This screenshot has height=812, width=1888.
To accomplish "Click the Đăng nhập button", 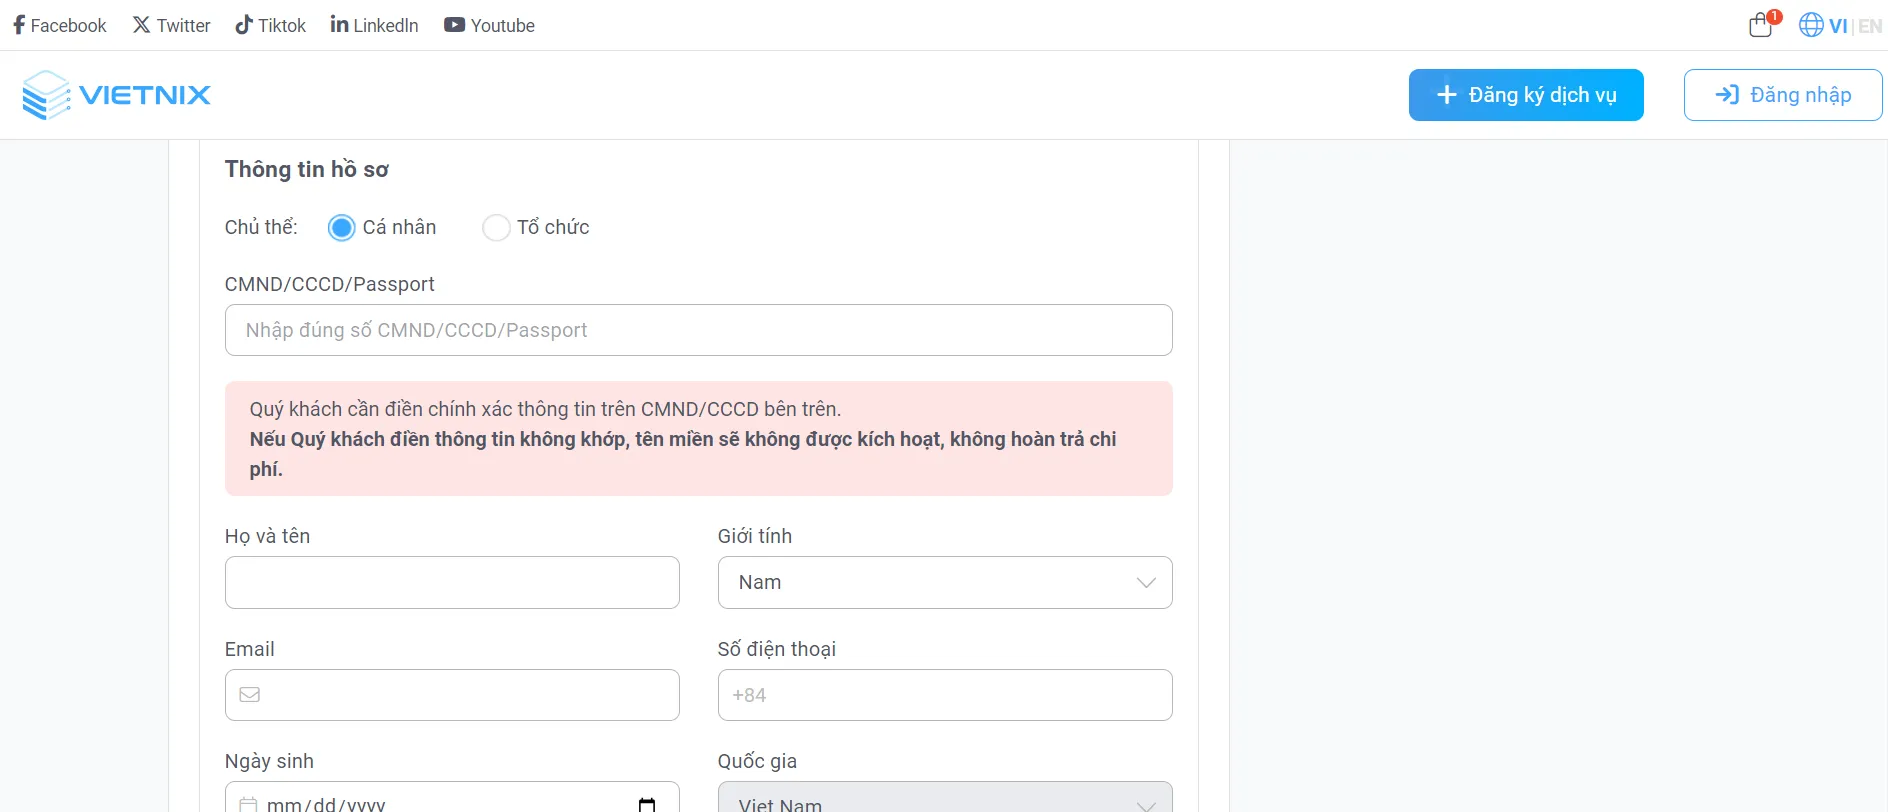I will tap(1782, 95).
